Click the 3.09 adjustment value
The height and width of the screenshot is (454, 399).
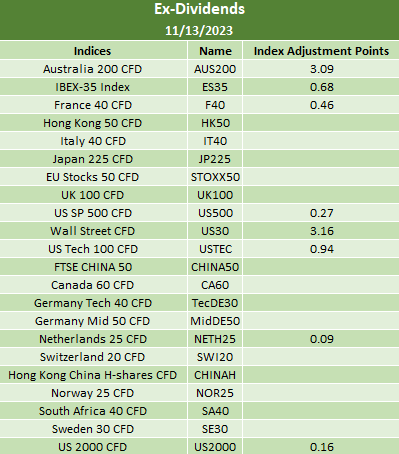pyautogui.click(x=321, y=69)
